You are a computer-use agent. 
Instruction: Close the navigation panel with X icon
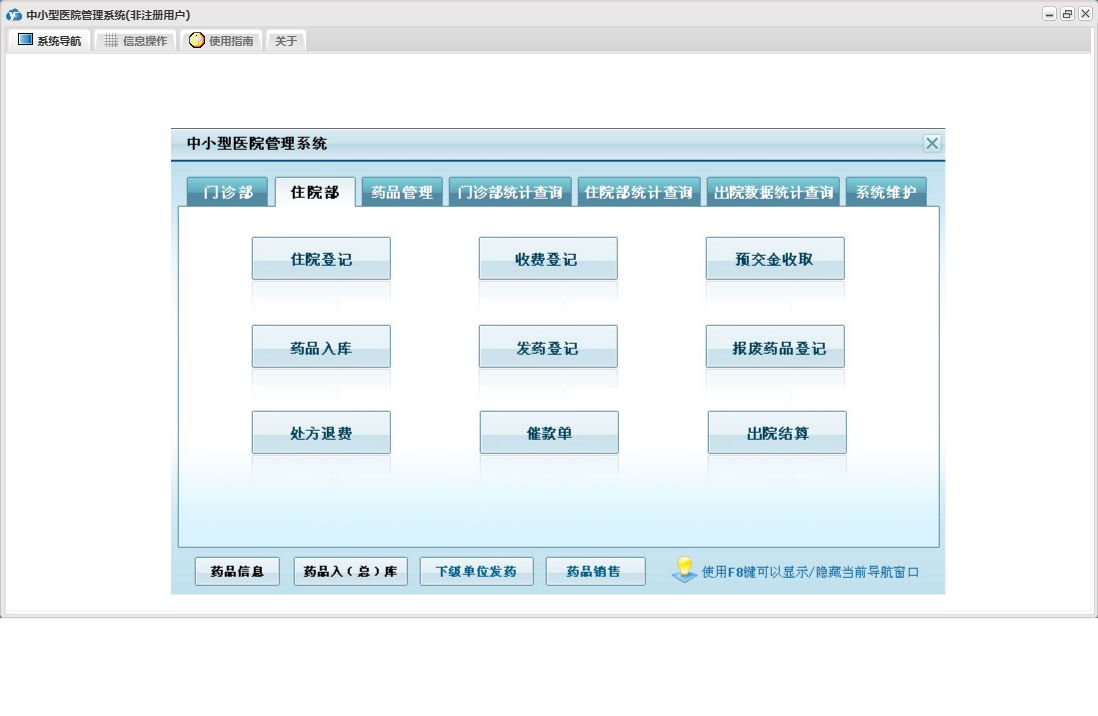coord(932,143)
